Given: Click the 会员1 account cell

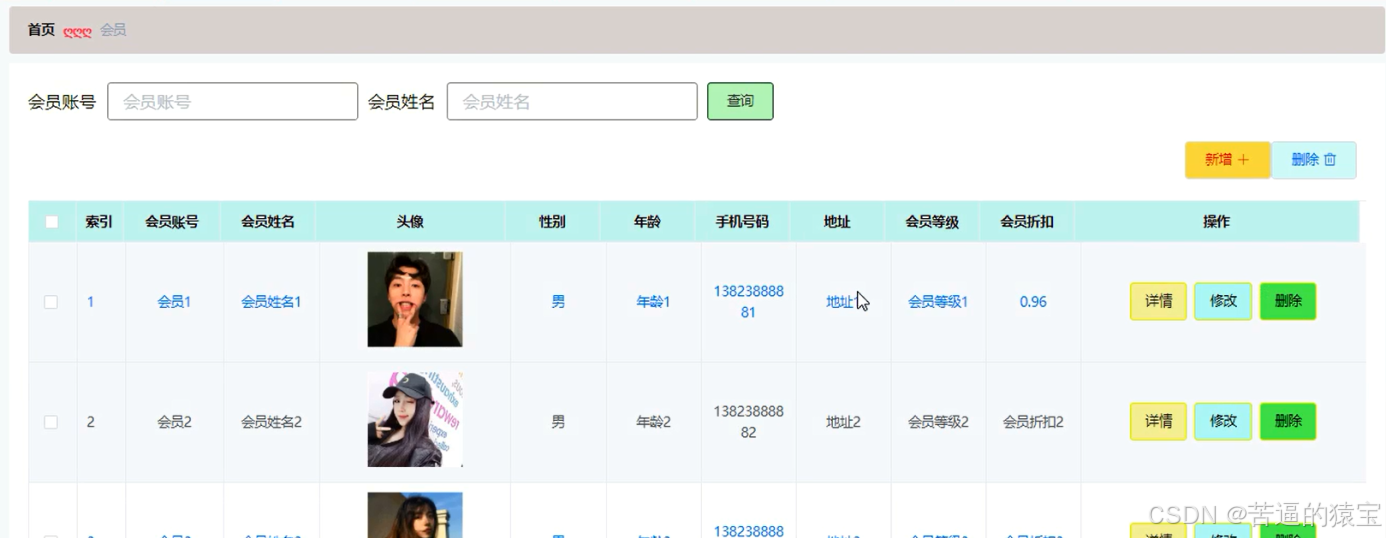Looking at the screenshot, I should pyautogui.click(x=174, y=302).
